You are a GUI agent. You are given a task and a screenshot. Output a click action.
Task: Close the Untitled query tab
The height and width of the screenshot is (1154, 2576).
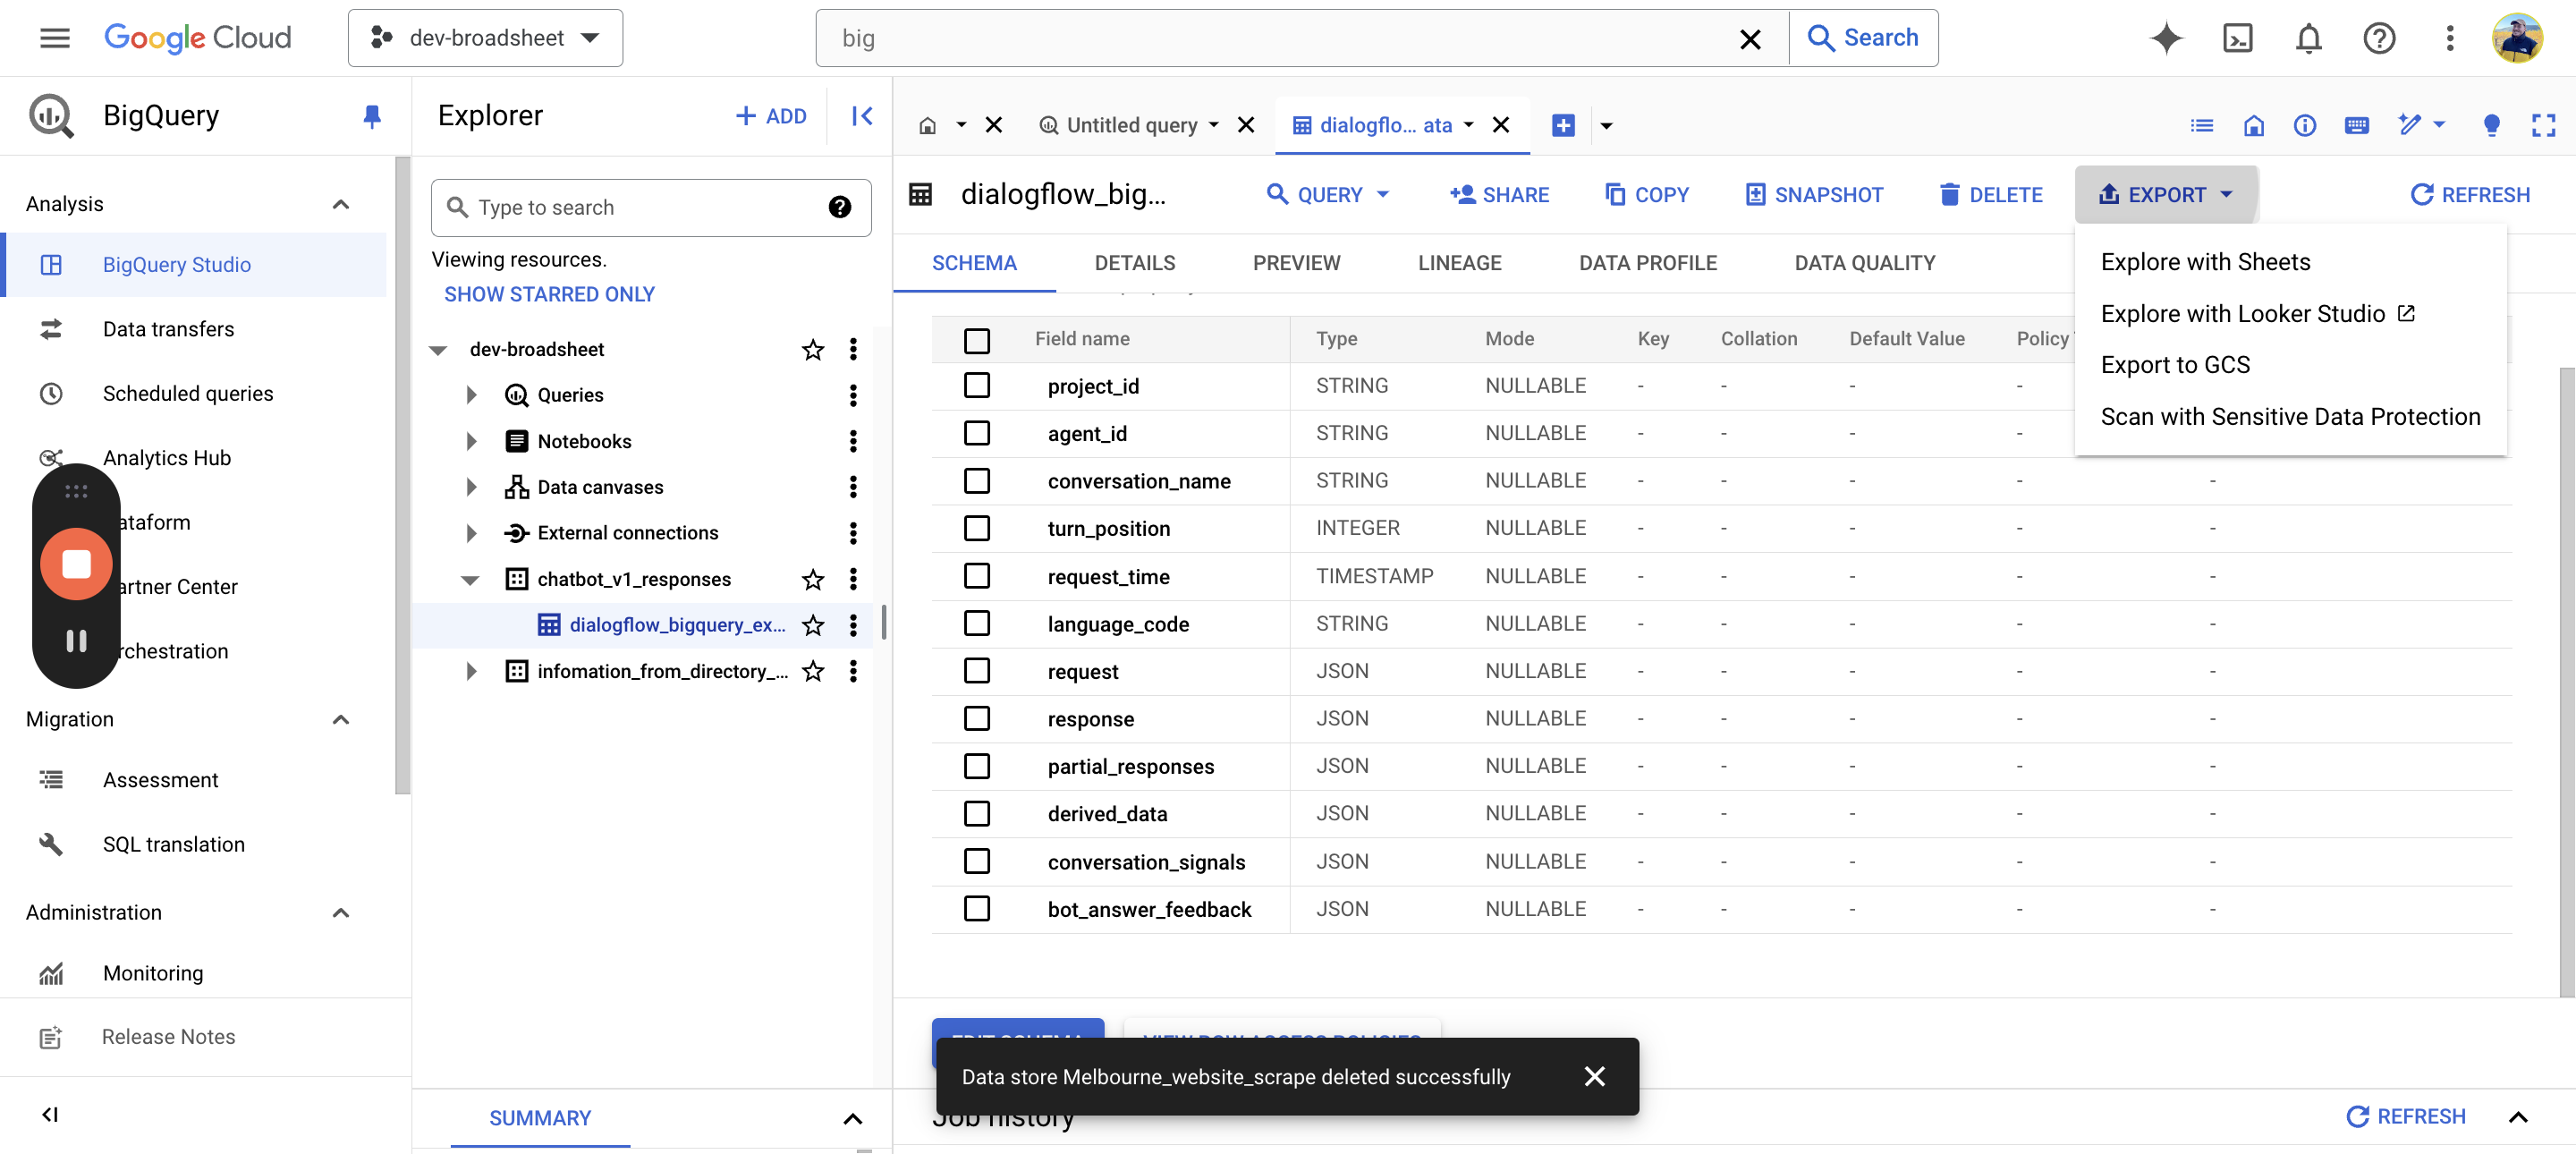pos(1246,125)
